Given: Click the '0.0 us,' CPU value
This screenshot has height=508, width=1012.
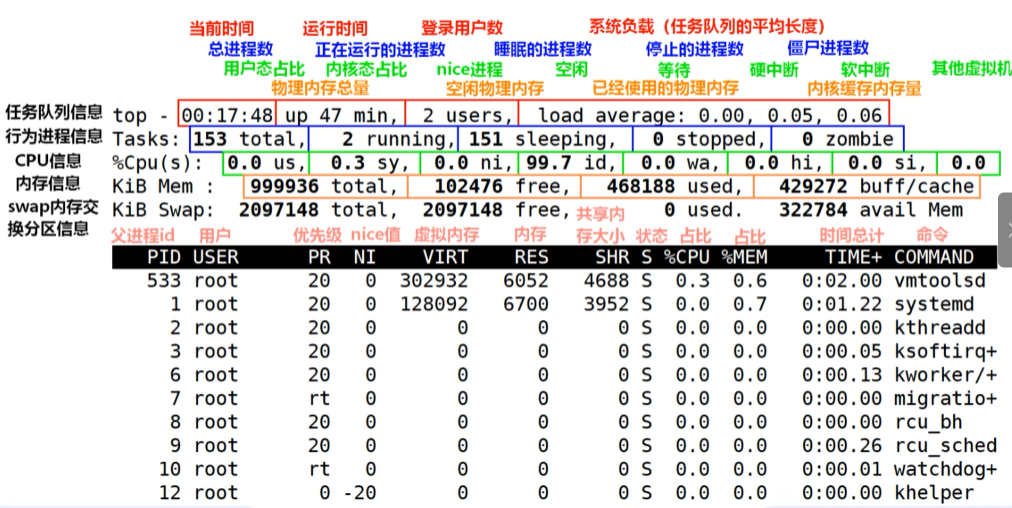Looking at the screenshot, I should coord(266,163).
